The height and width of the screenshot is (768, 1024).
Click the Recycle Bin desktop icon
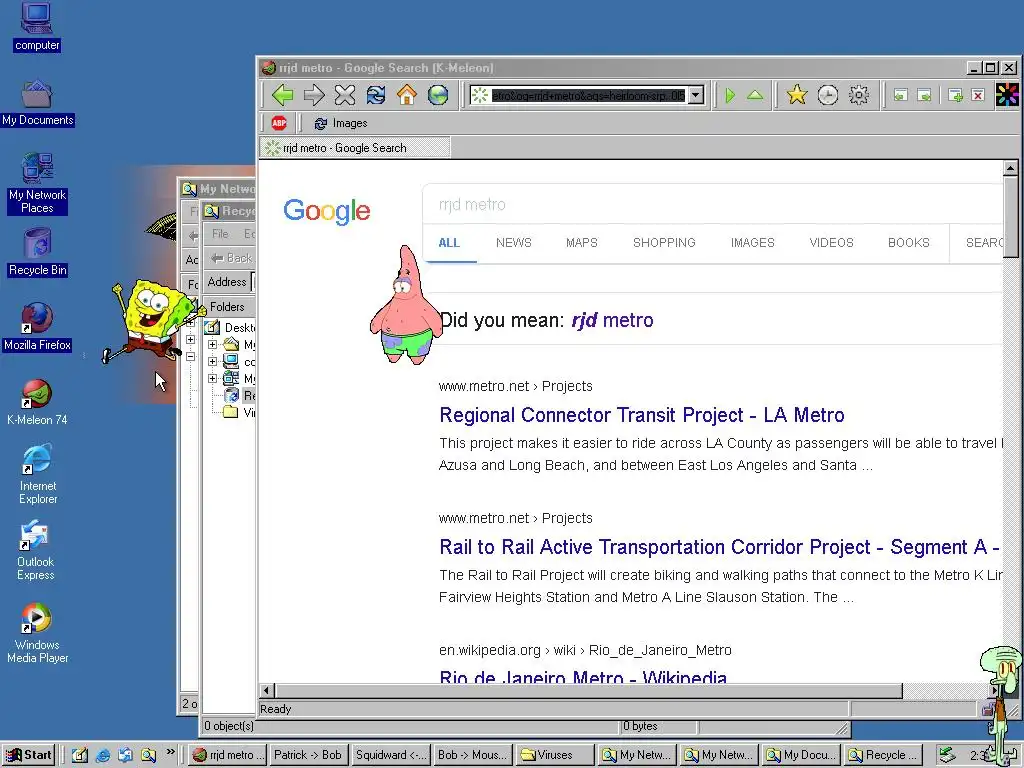[x=37, y=253]
